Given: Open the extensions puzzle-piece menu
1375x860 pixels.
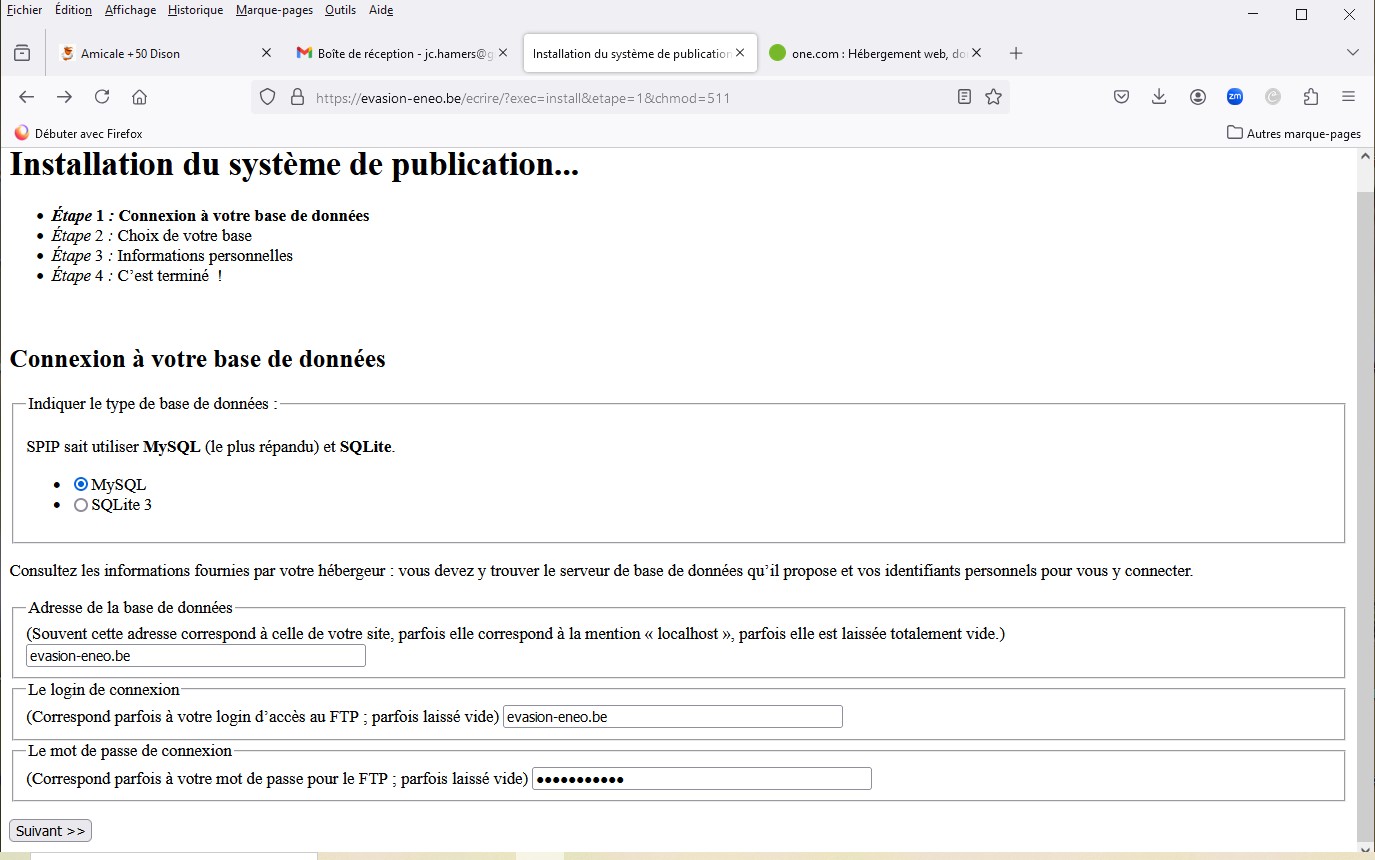Looking at the screenshot, I should click(1311, 97).
